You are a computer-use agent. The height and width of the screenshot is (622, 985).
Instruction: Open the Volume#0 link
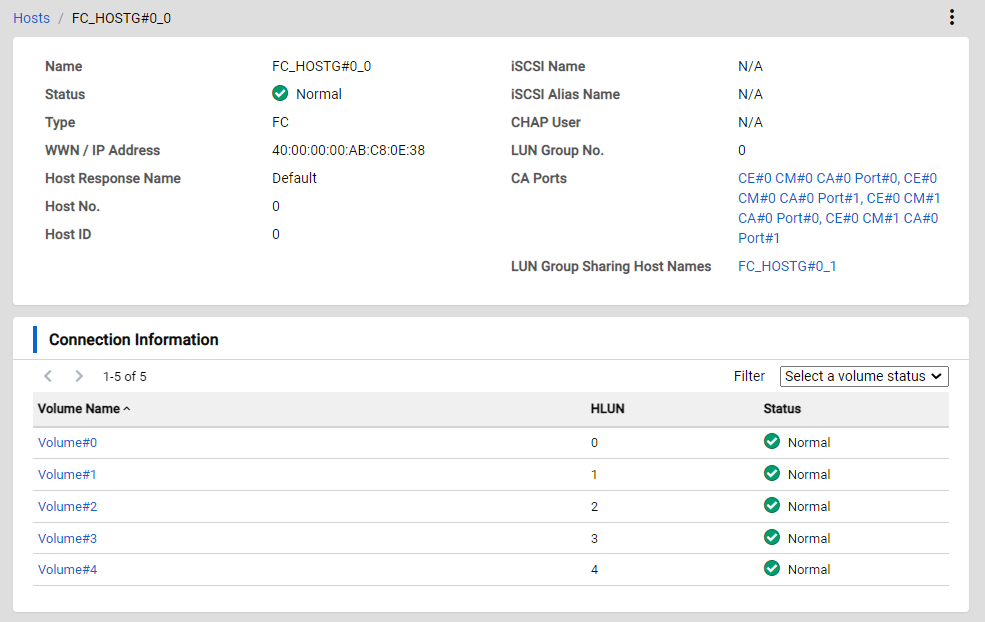67,443
